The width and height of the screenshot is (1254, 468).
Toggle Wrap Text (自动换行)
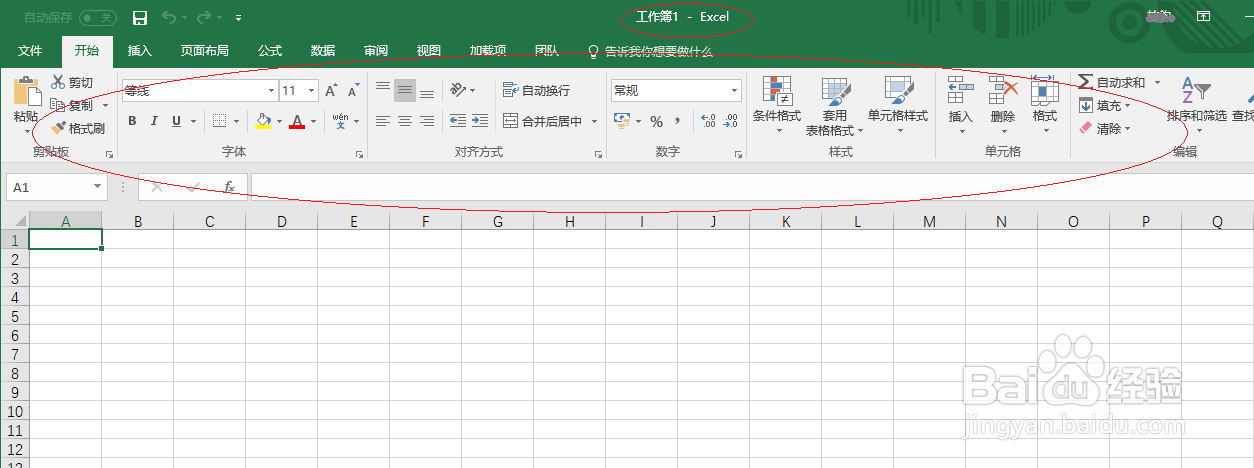click(536, 90)
